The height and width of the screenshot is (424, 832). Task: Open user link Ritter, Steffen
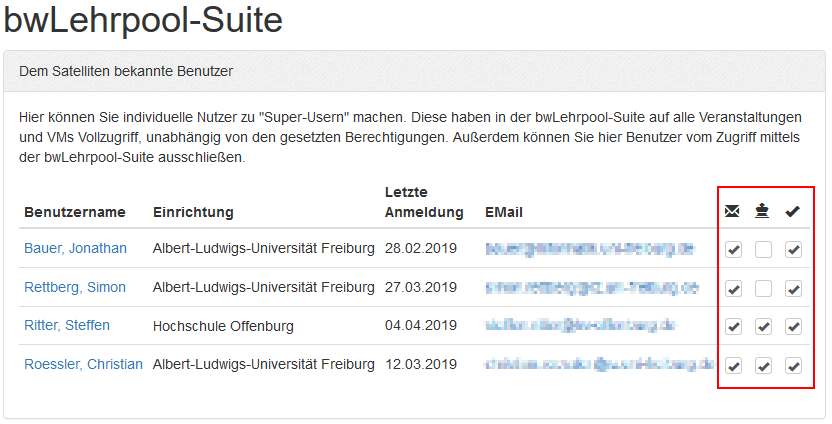point(67,325)
